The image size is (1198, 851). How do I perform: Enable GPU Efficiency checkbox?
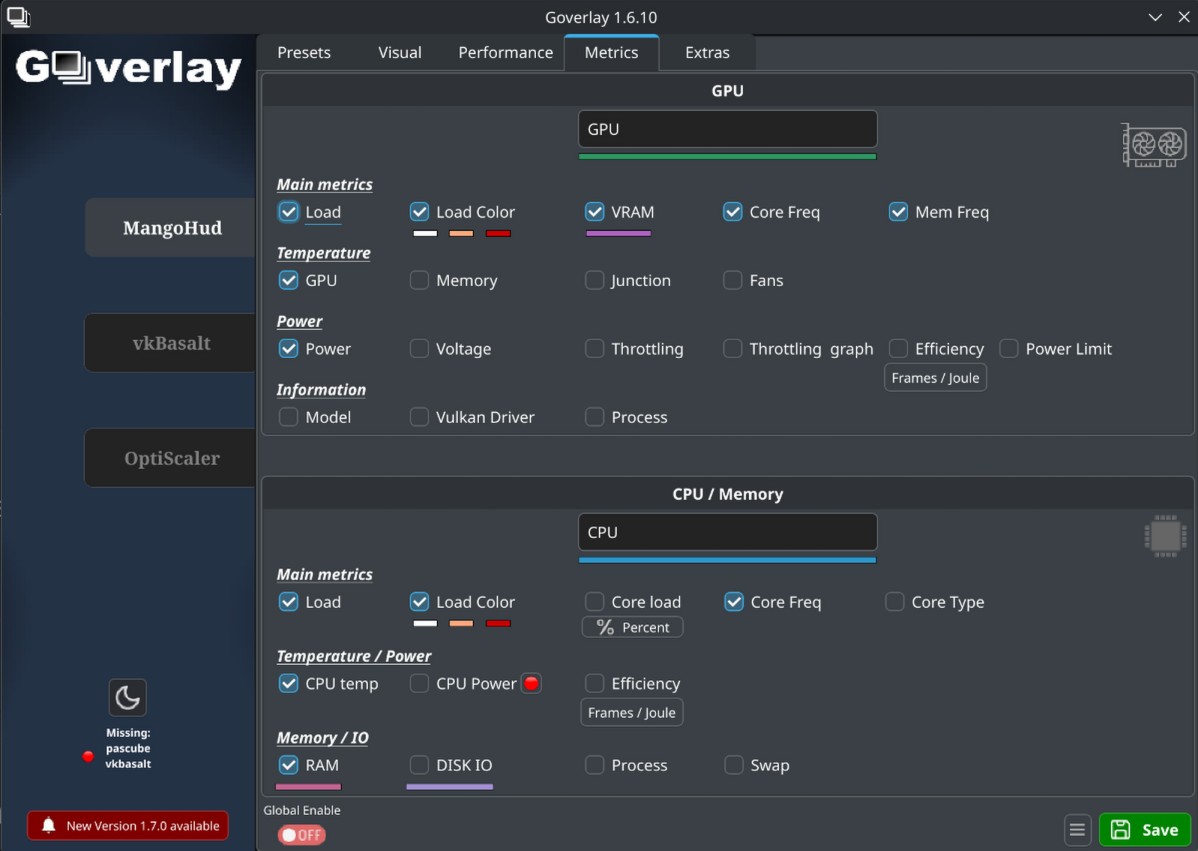(898, 348)
